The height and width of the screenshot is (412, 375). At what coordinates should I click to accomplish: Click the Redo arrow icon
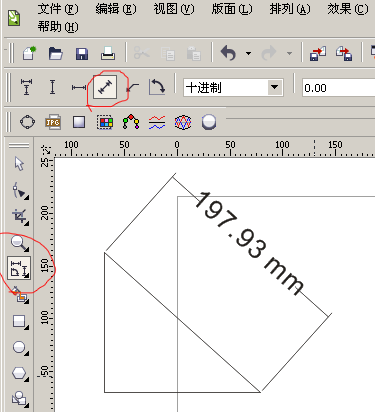[269, 53]
